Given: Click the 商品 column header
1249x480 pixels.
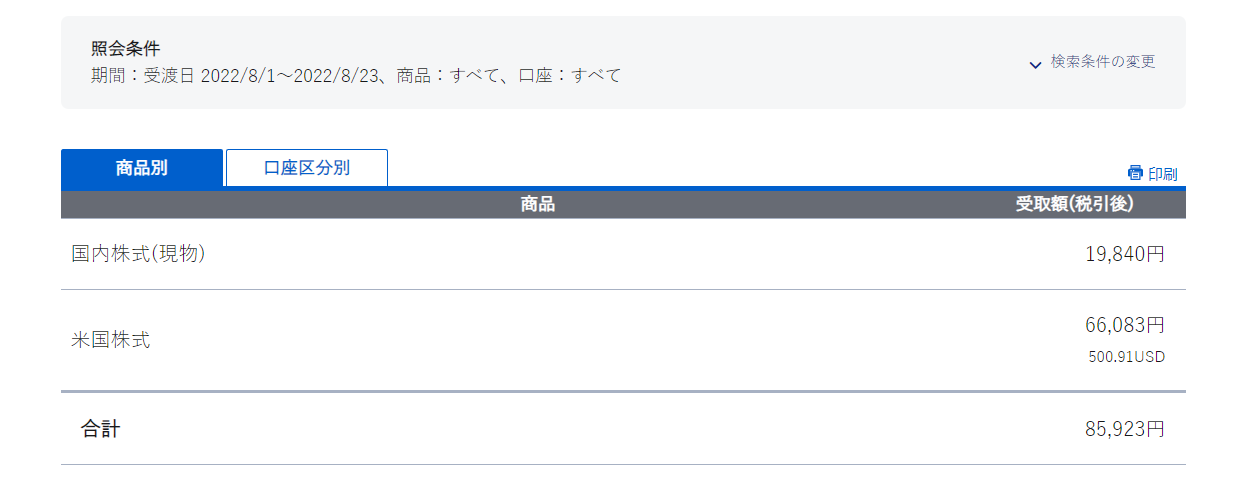Looking at the screenshot, I should tap(537, 204).
